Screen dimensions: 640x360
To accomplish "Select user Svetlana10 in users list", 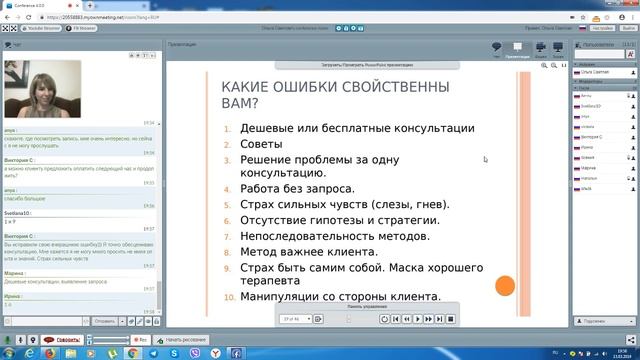I will pyautogui.click(x=604, y=106).
